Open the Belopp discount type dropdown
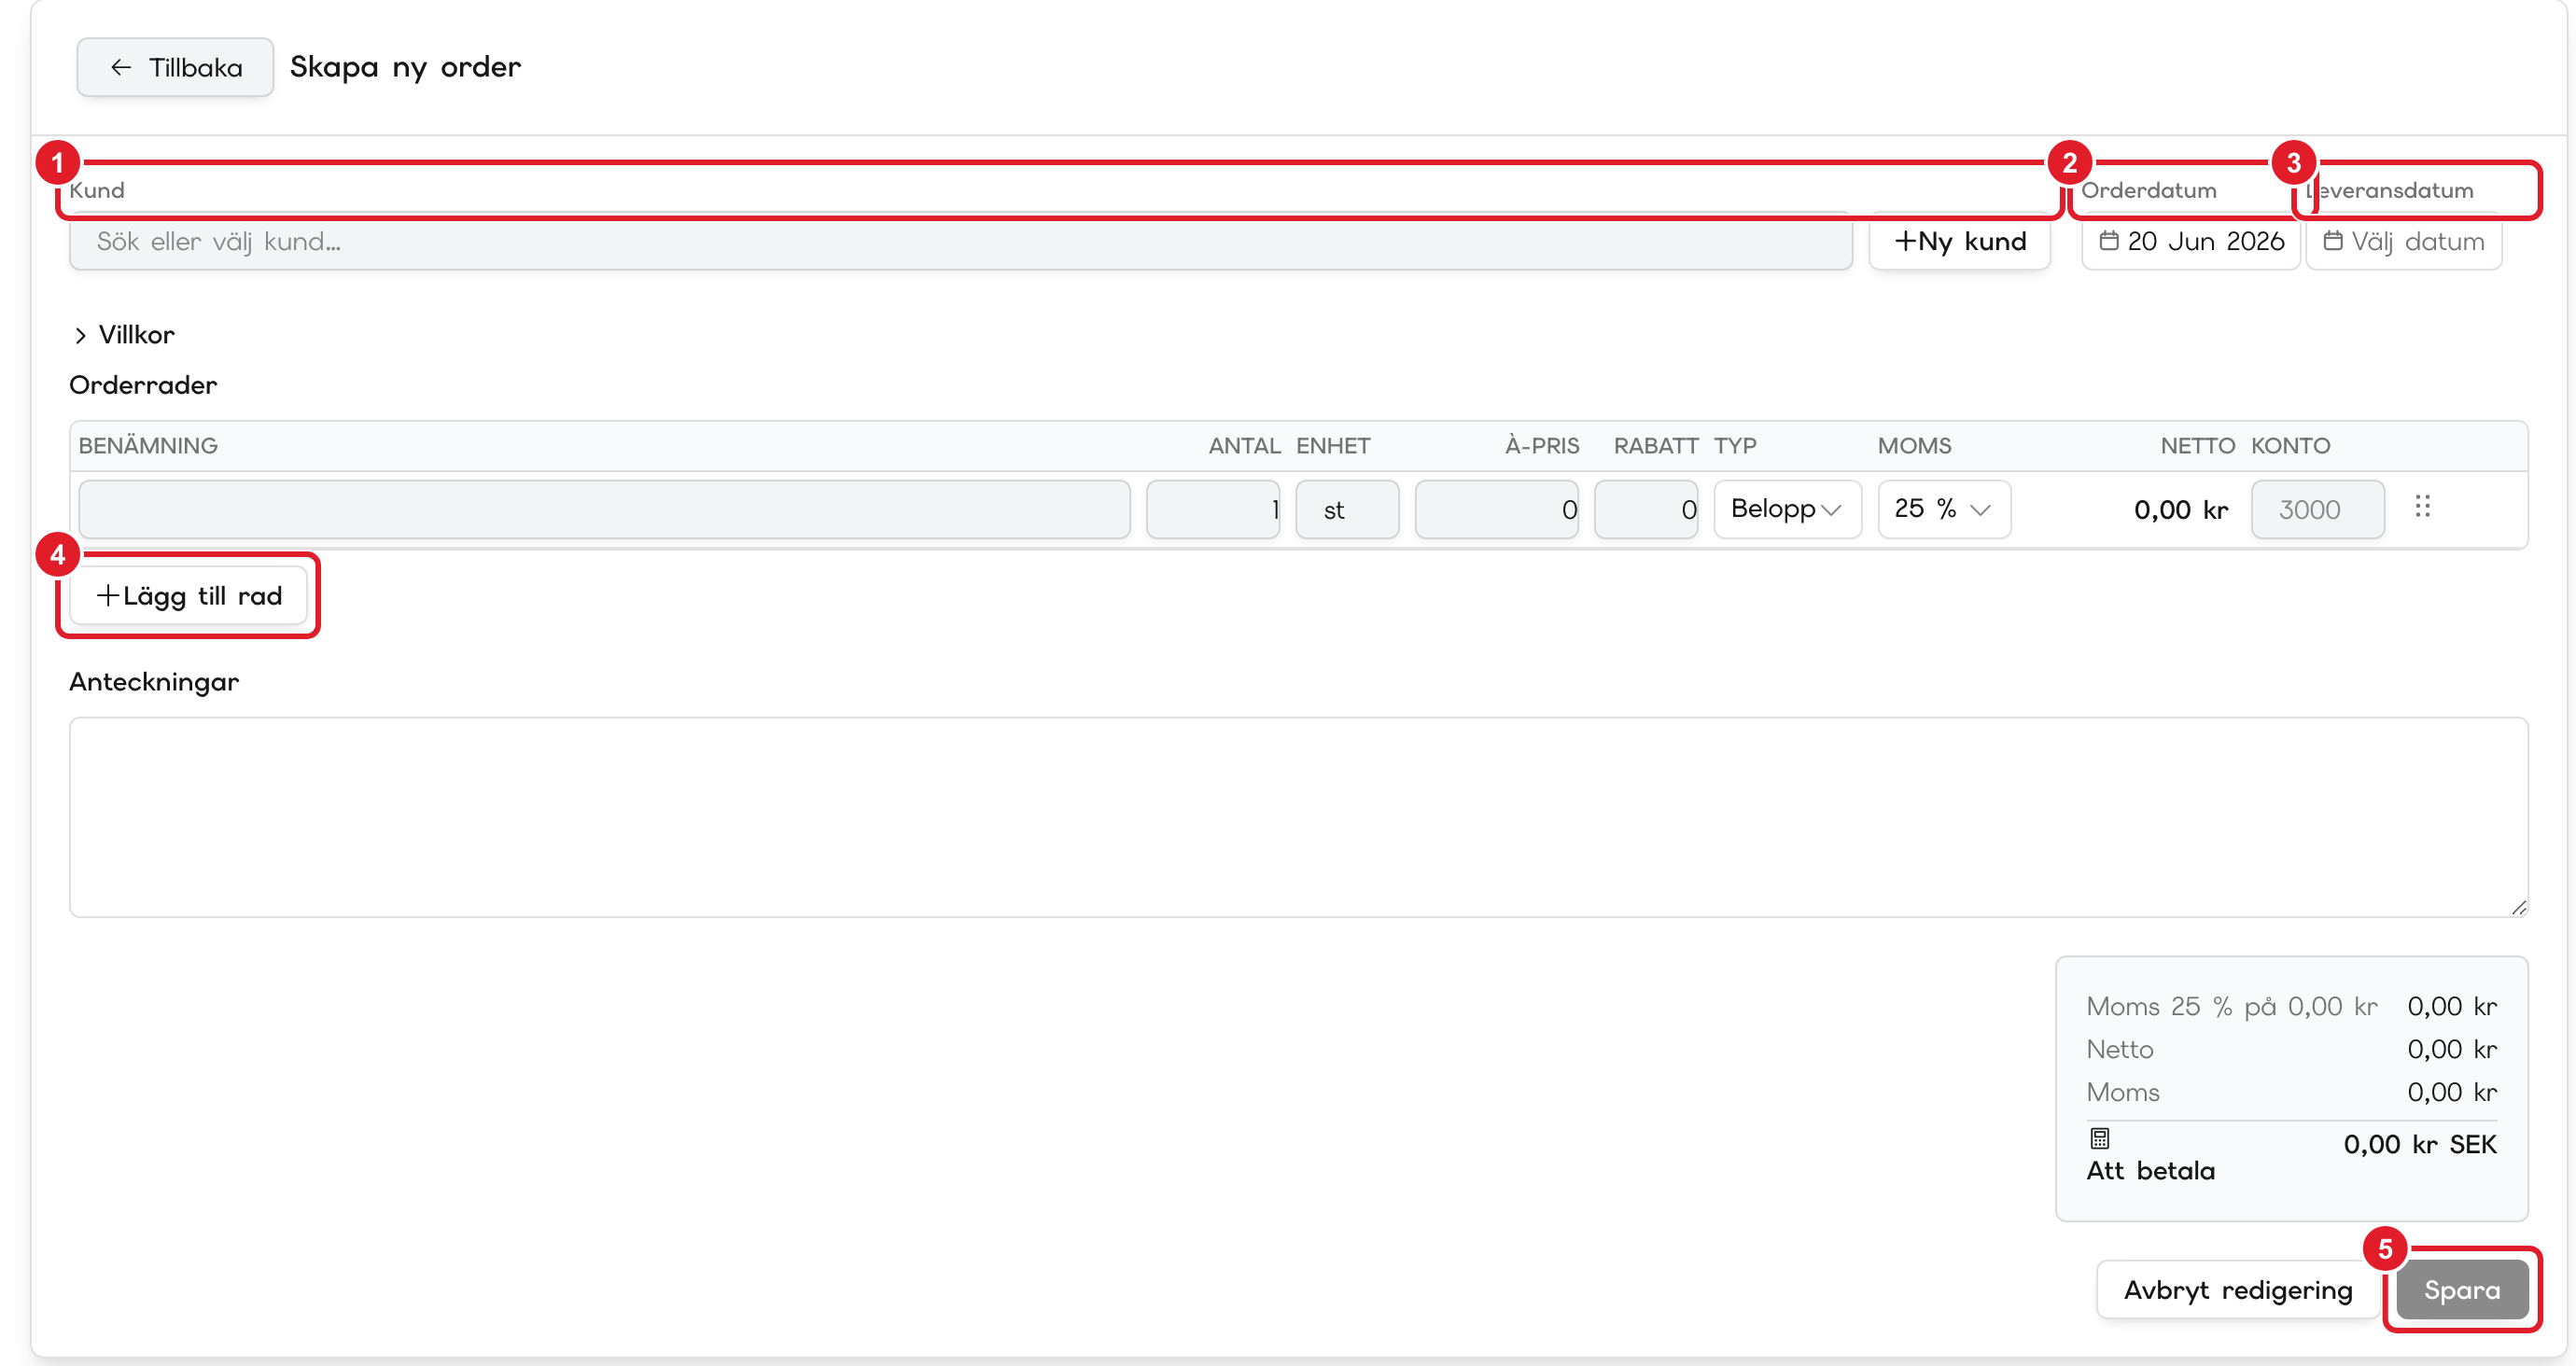Screen dimensions: 2576x1366 [x=1787, y=509]
